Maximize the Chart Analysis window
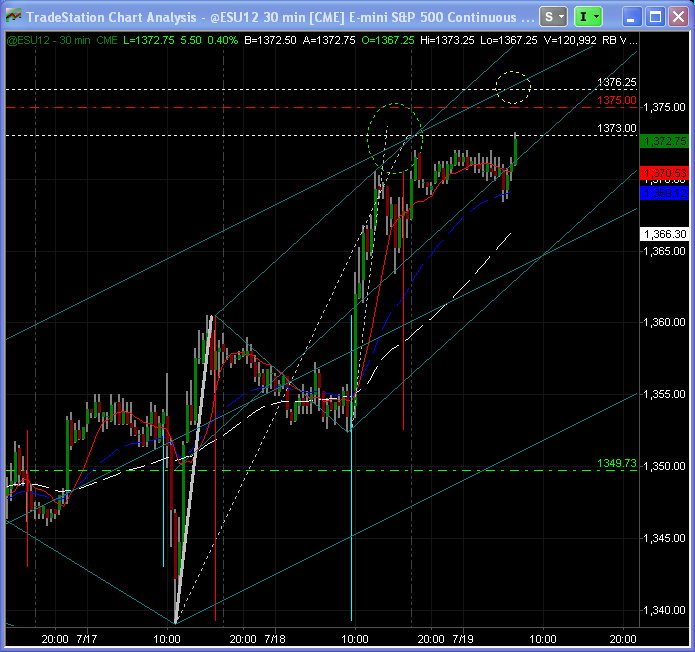The image size is (695, 652). click(655, 17)
